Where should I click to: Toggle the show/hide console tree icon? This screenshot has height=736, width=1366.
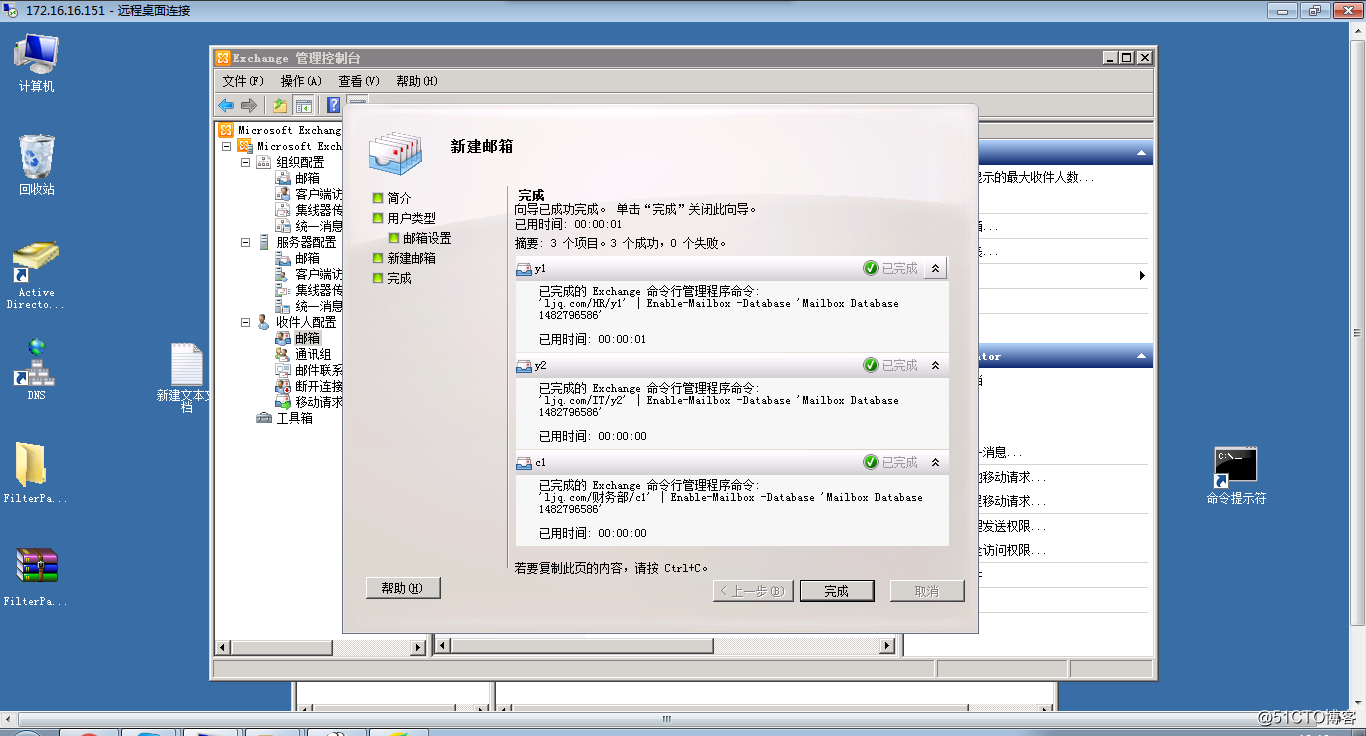pos(303,105)
